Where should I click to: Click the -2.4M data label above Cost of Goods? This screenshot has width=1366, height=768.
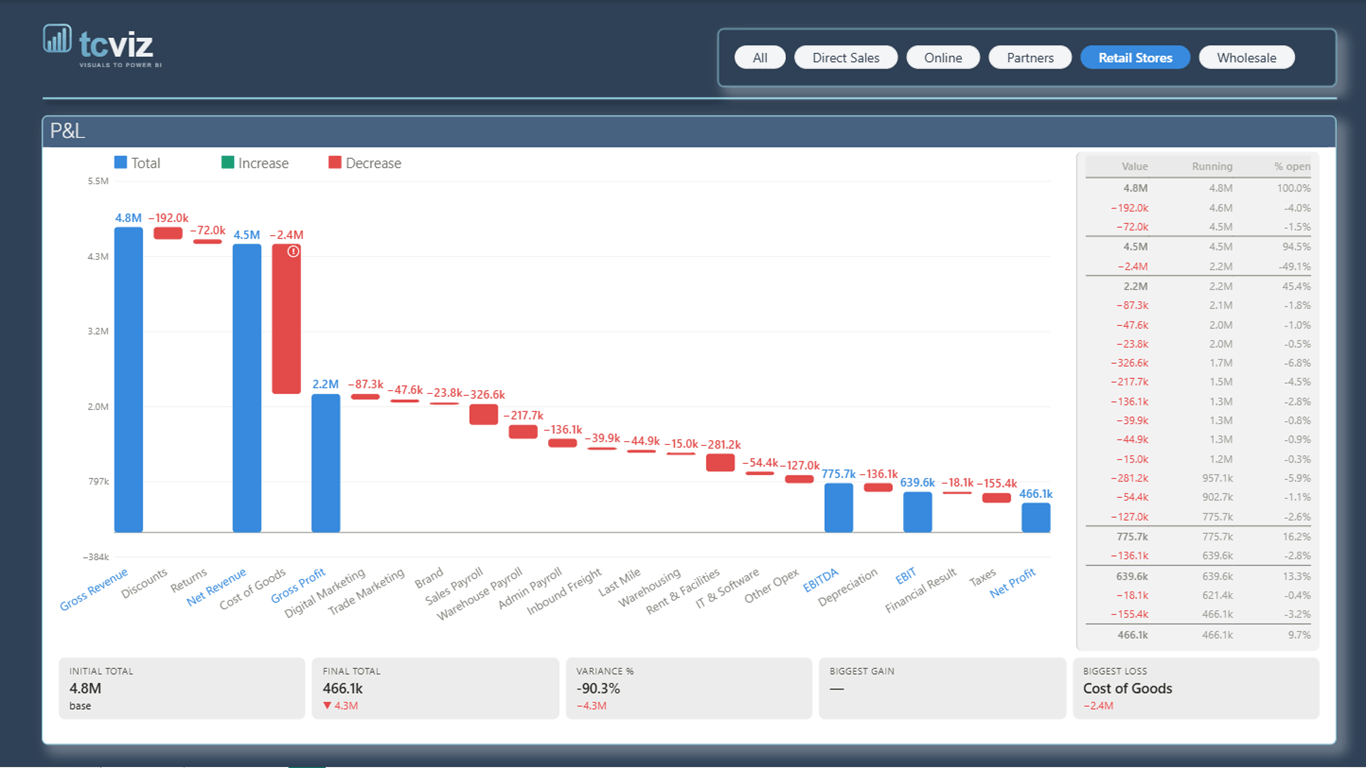coord(286,235)
